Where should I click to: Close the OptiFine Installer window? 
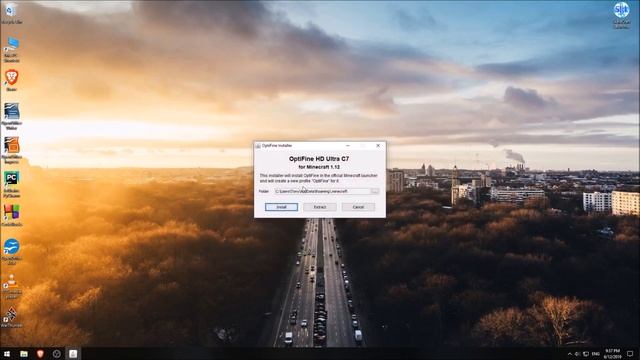coord(378,146)
